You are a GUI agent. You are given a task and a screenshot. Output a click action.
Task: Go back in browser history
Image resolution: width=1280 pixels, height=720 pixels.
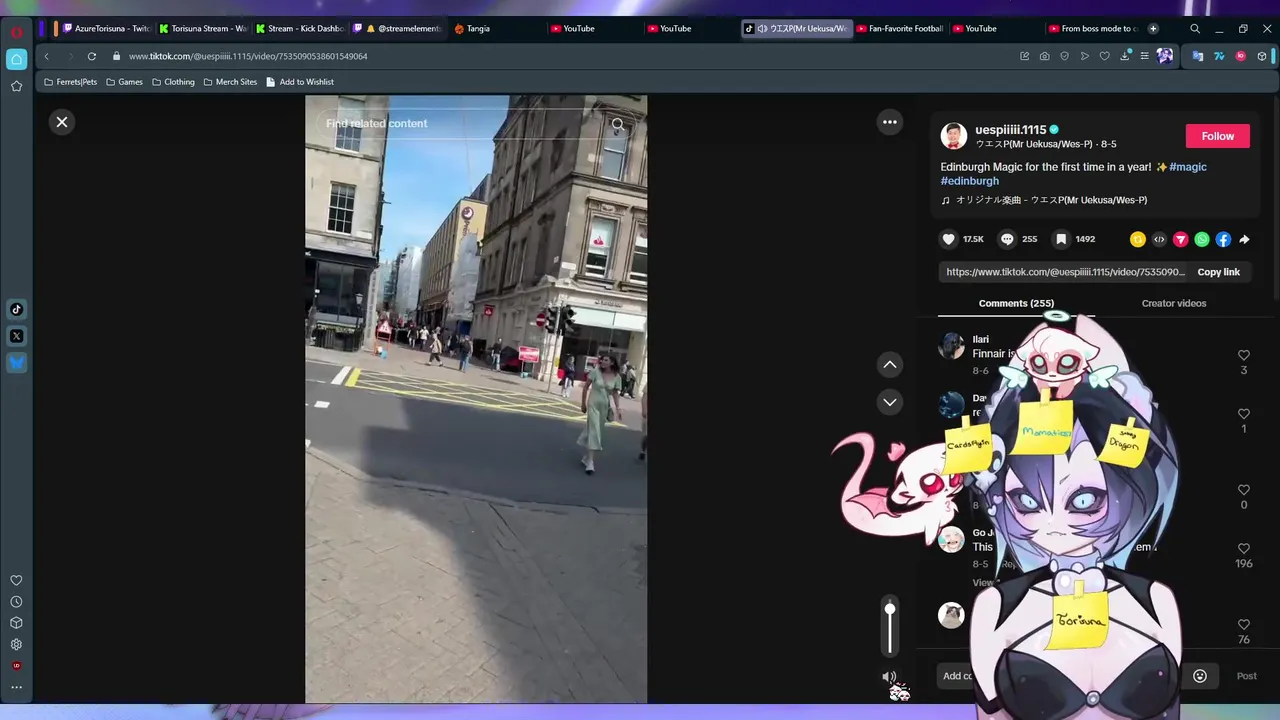(46, 56)
